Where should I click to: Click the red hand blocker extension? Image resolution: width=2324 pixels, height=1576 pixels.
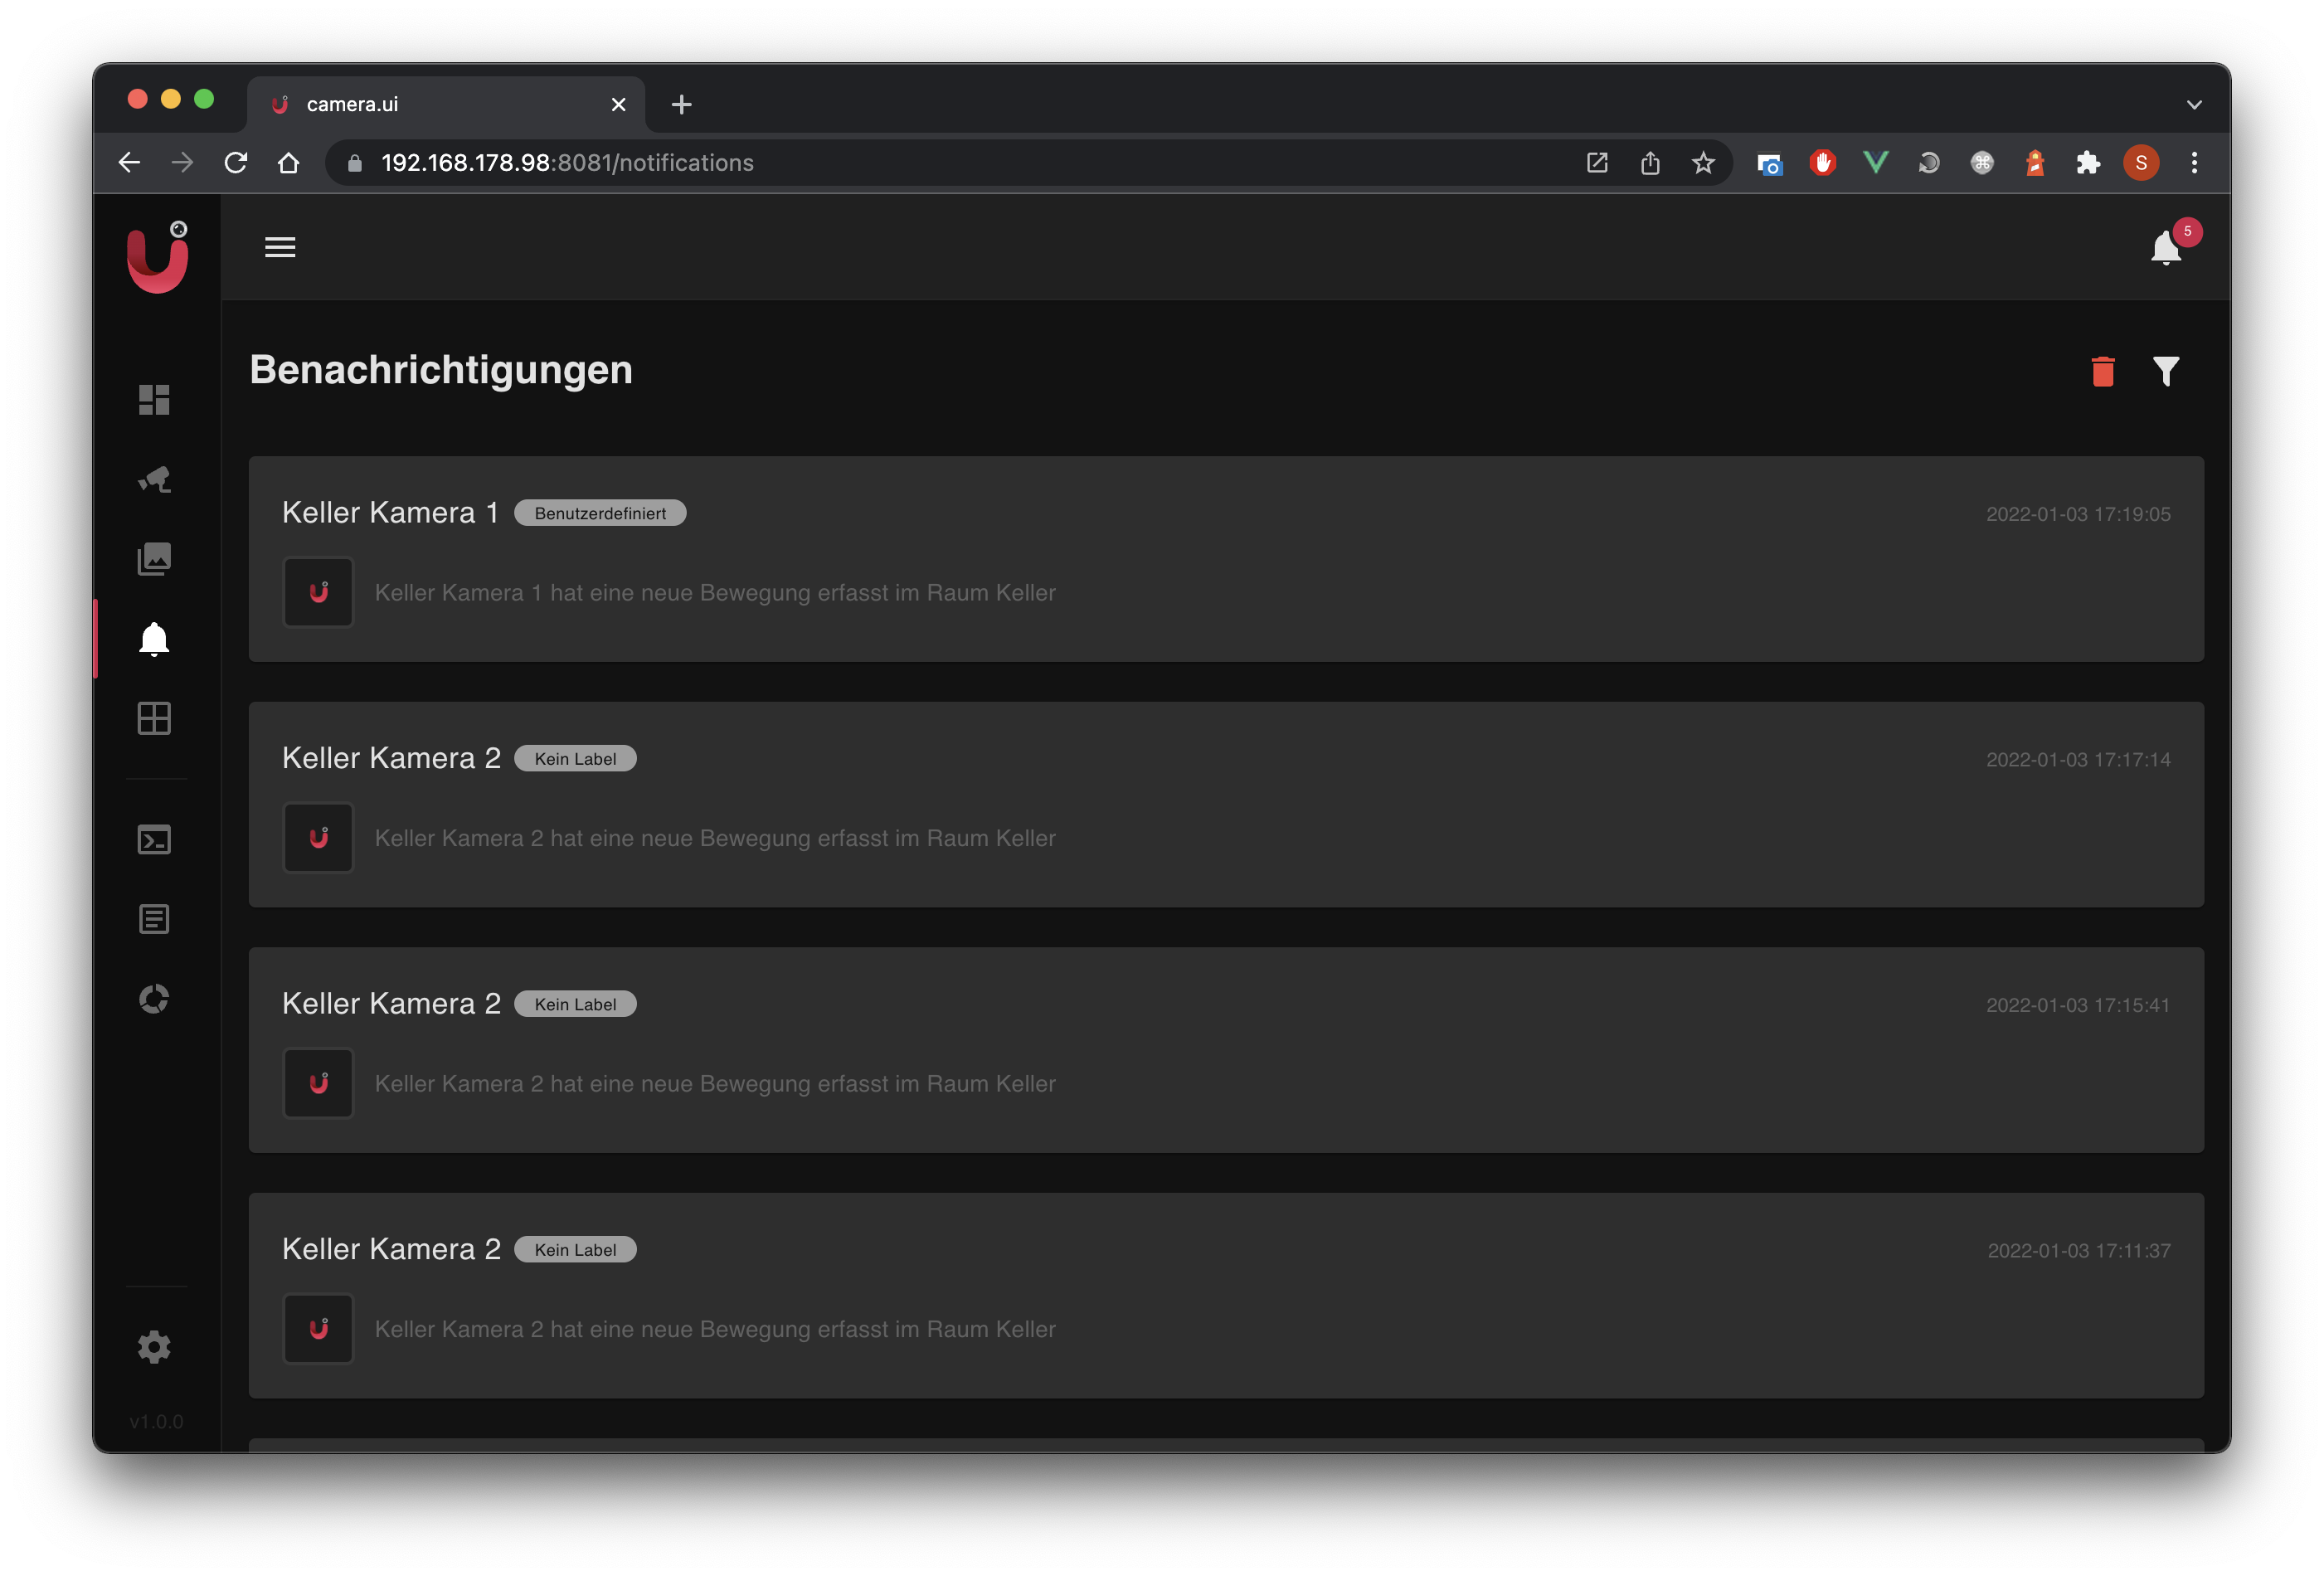pos(1823,162)
